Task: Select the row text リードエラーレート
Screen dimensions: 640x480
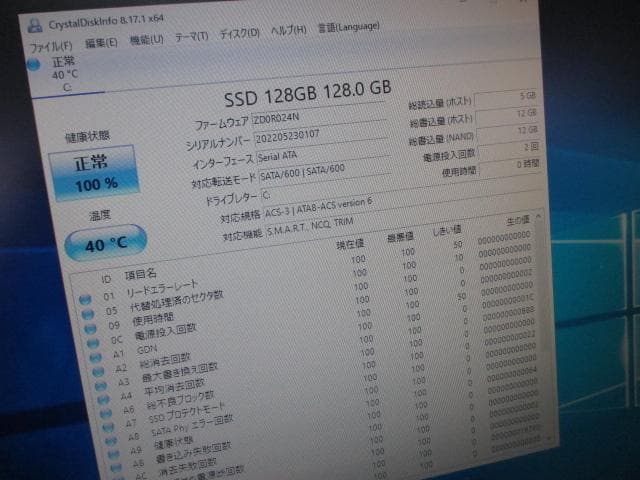Action: [162, 289]
